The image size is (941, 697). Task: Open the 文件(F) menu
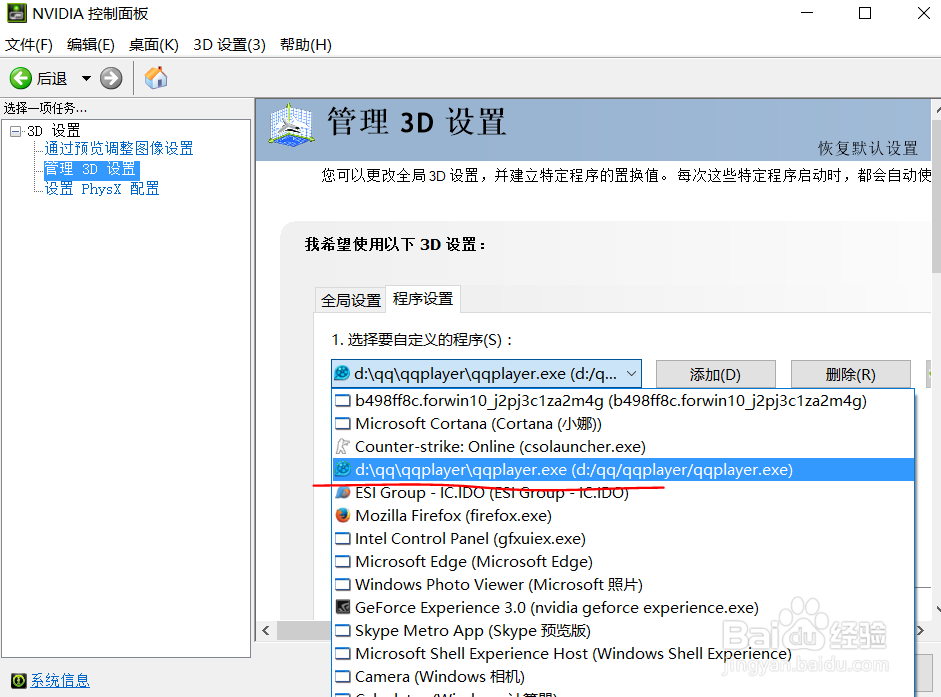(x=29, y=45)
